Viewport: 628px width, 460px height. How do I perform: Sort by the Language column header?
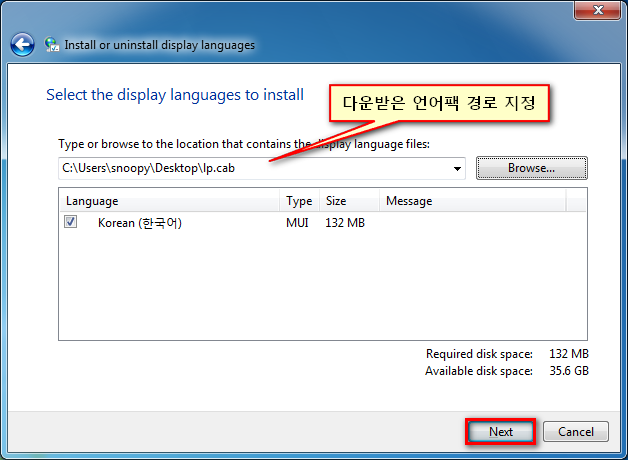coord(170,201)
